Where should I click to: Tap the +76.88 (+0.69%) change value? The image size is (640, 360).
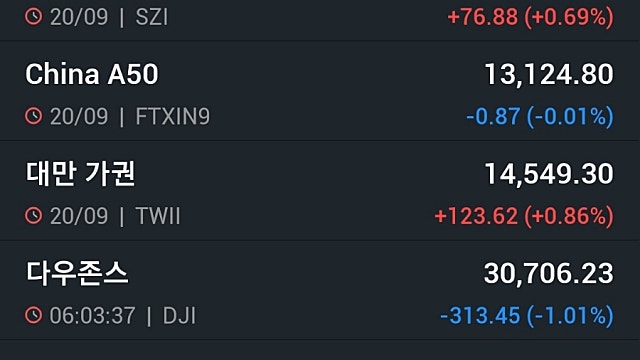[531, 17]
